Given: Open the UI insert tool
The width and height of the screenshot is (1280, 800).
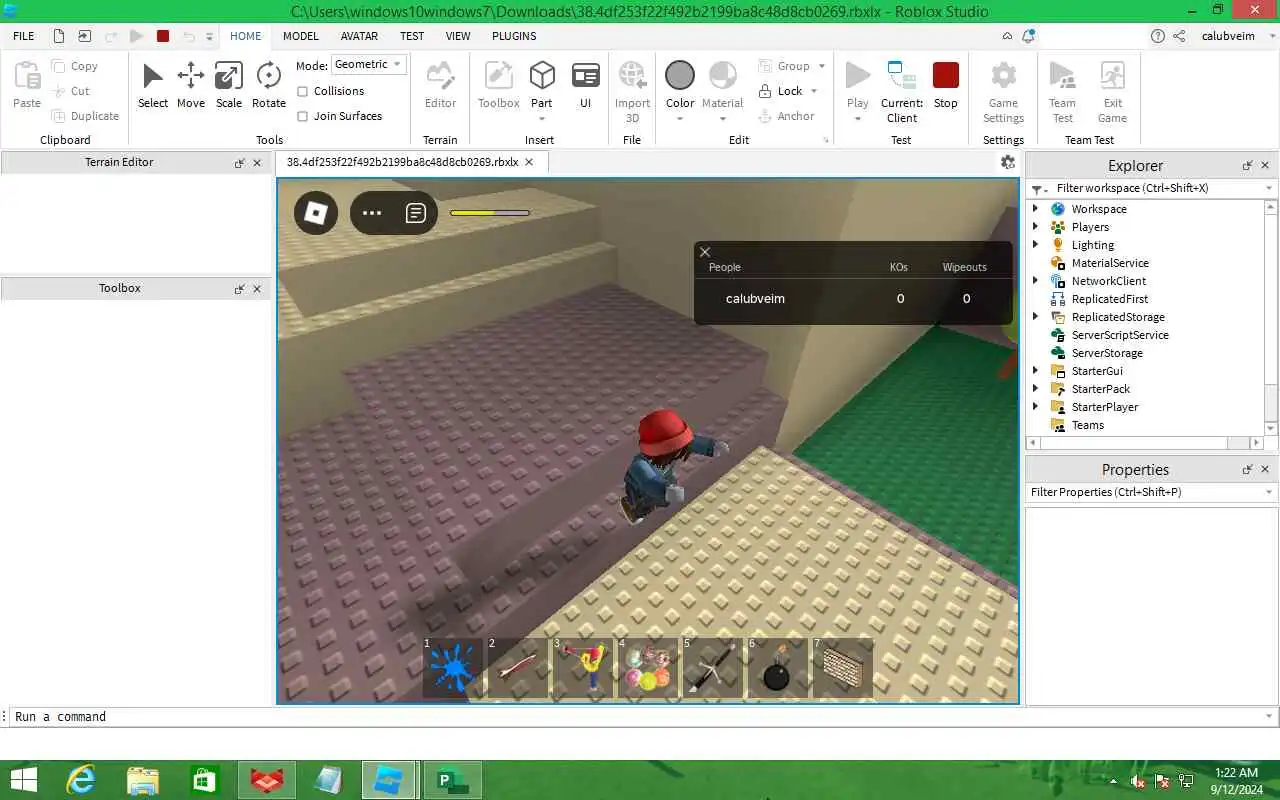Looking at the screenshot, I should (x=586, y=85).
